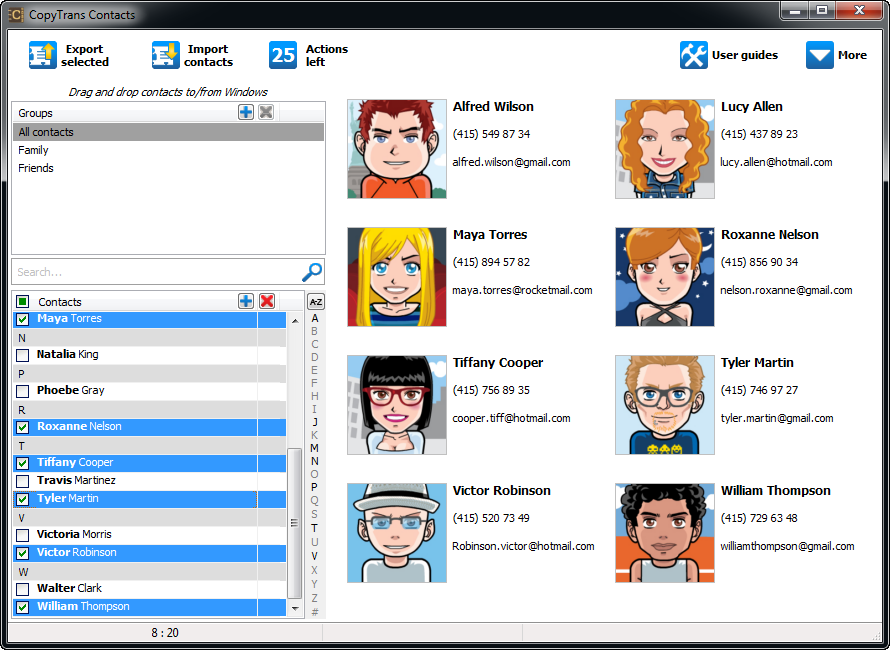Uncheck the Tiffany Cooper checkbox
Image resolution: width=890 pixels, height=650 pixels.
click(x=23, y=463)
